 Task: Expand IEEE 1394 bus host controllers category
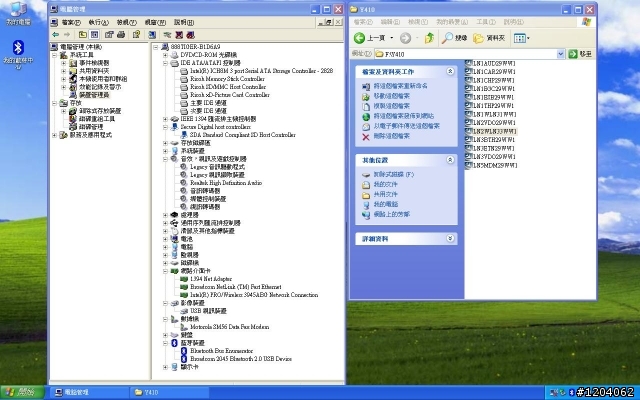pos(165,119)
